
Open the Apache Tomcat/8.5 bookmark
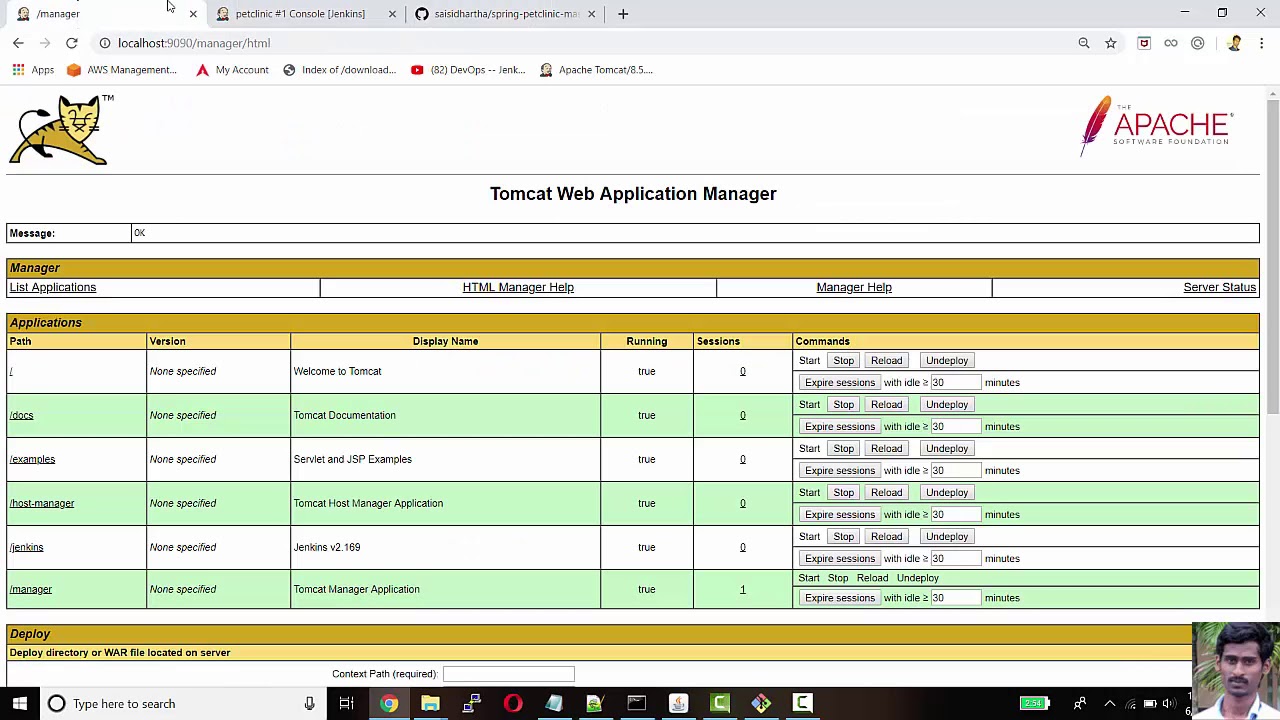(596, 70)
